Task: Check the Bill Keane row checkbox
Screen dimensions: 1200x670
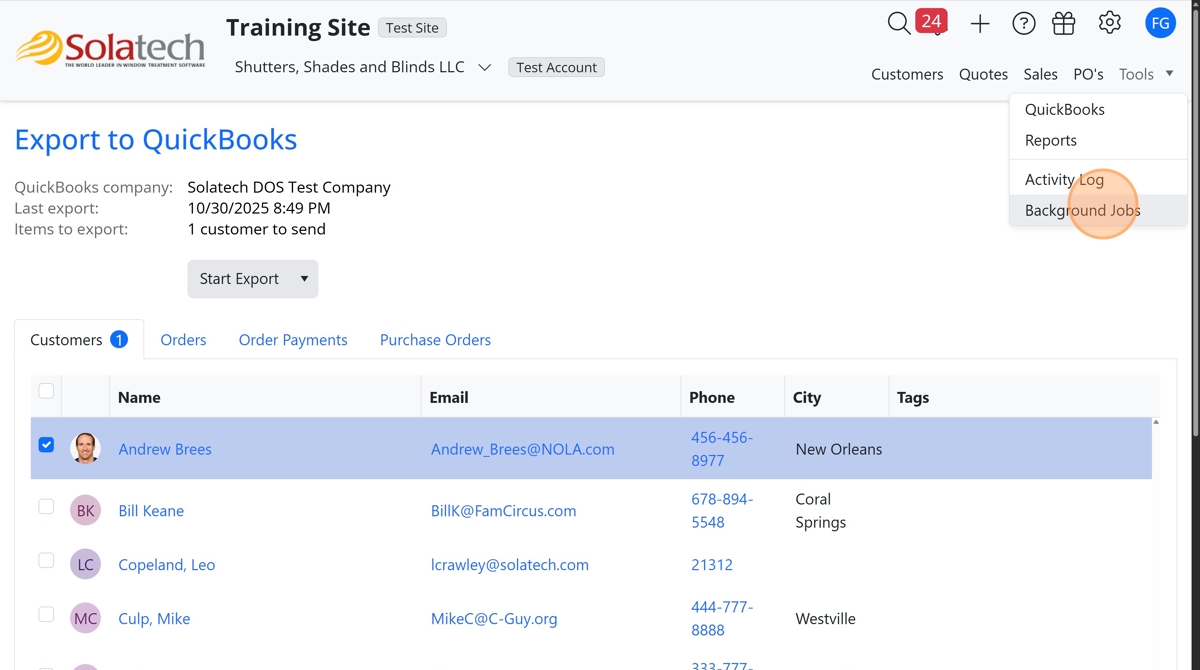Action: pos(46,507)
